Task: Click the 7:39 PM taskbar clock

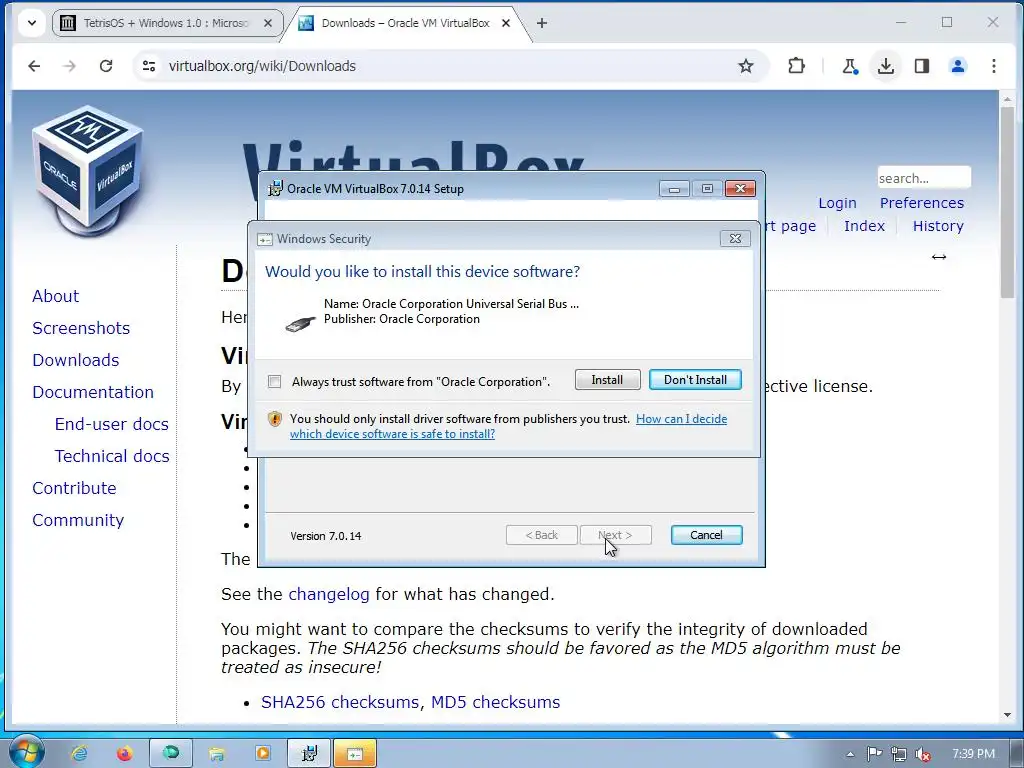Action: [x=973, y=754]
